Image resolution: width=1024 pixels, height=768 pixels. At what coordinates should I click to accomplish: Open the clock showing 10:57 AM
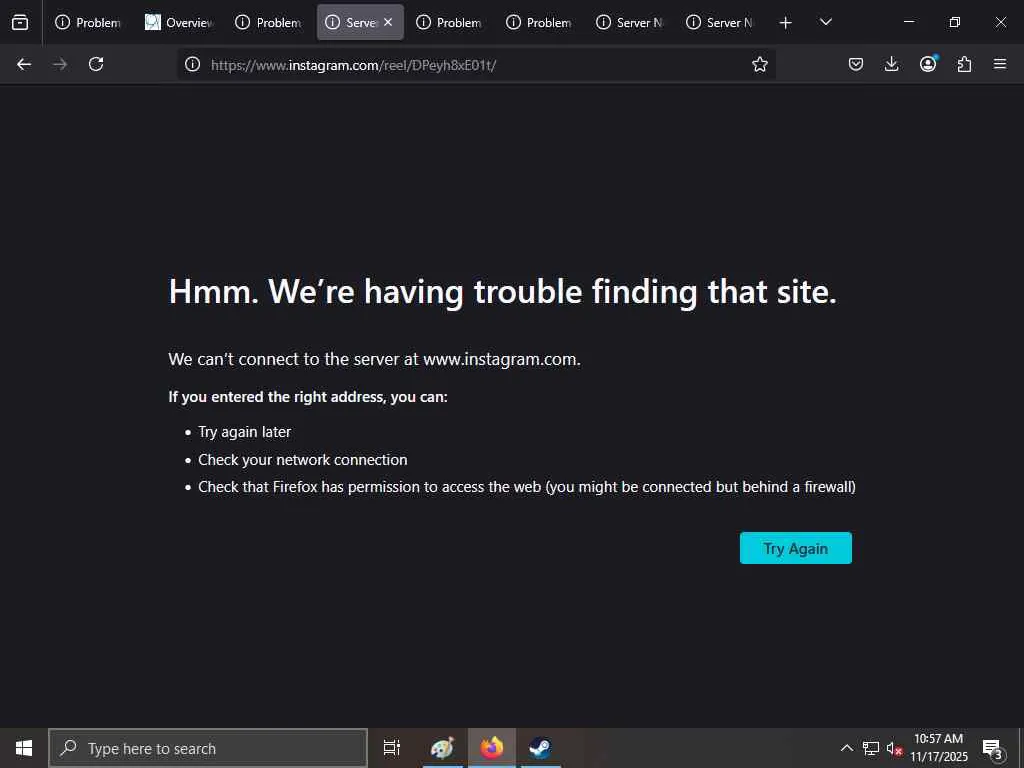(x=938, y=748)
